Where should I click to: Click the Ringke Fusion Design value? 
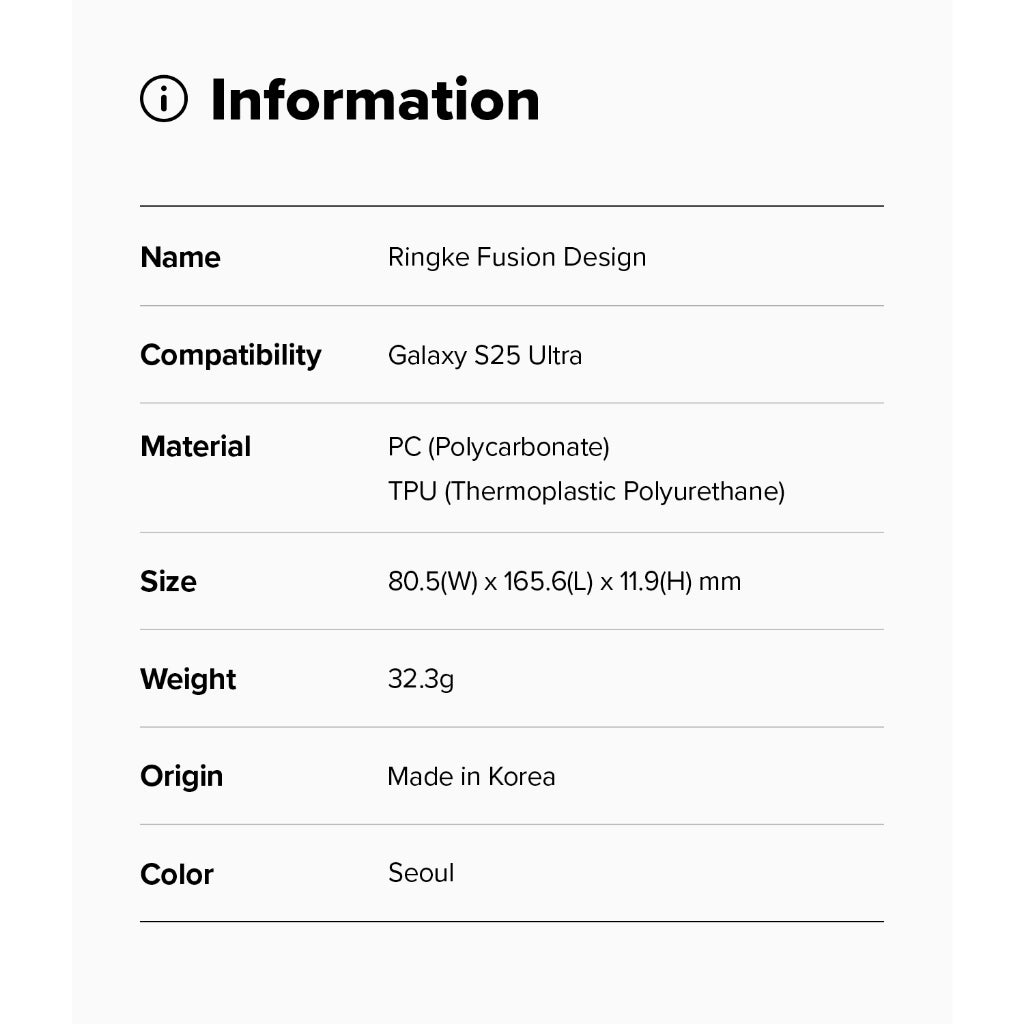(516, 257)
